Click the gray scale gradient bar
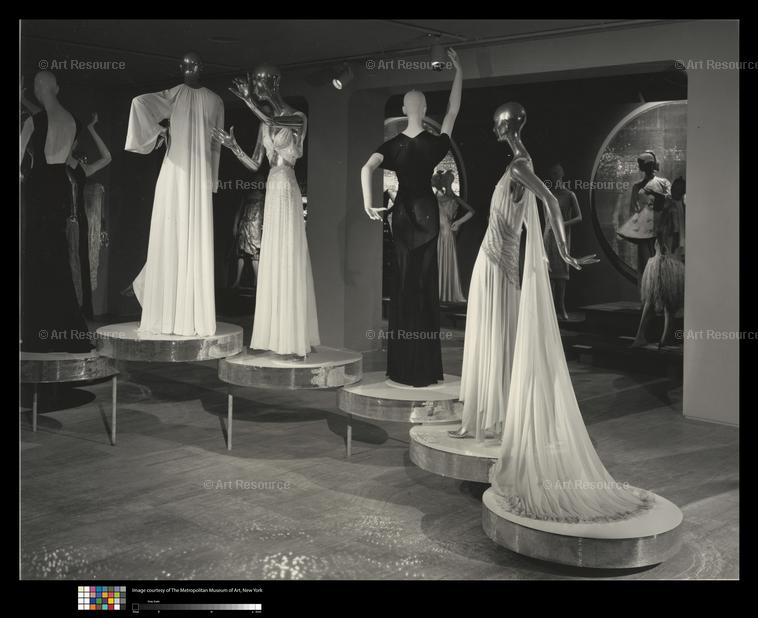This screenshot has height=618, width=758. click(x=197, y=607)
